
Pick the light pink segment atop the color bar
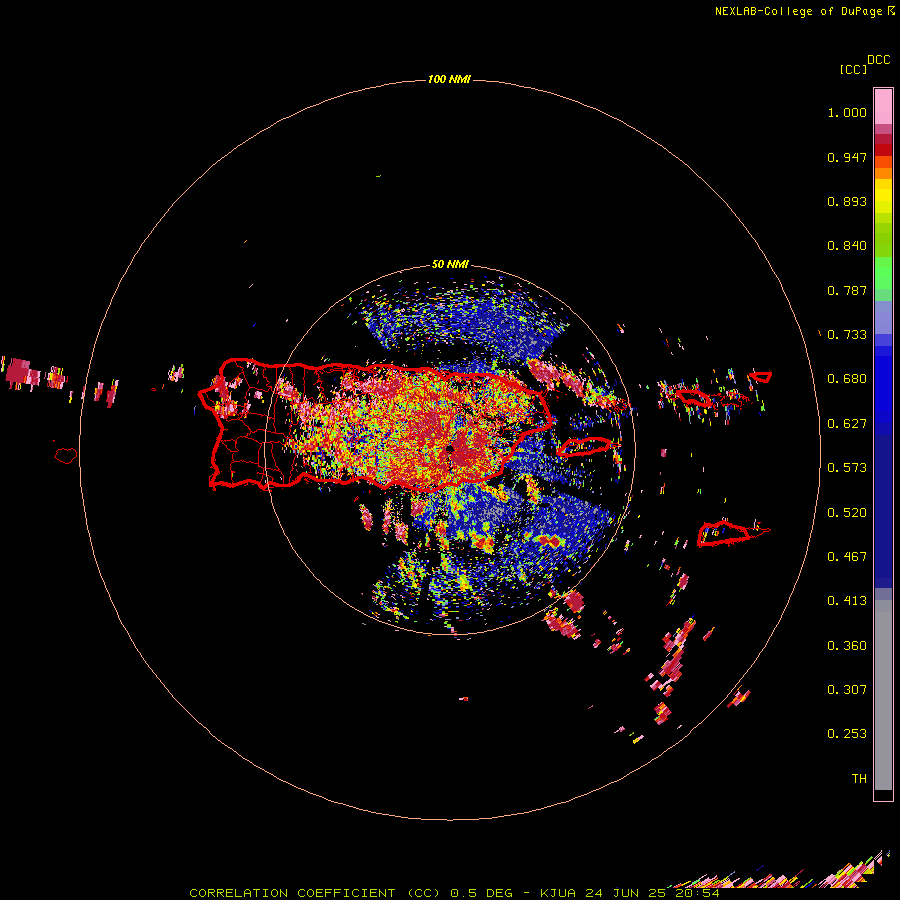(x=883, y=106)
